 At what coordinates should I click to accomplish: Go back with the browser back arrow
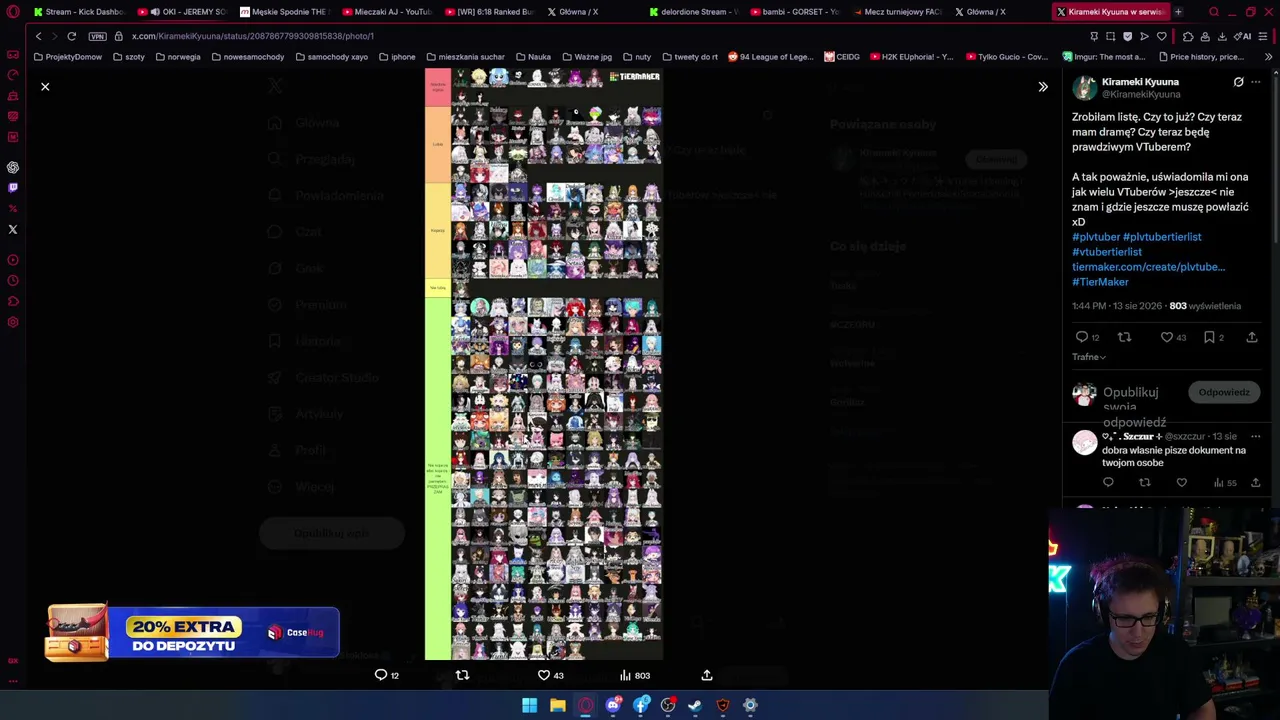pos(39,36)
